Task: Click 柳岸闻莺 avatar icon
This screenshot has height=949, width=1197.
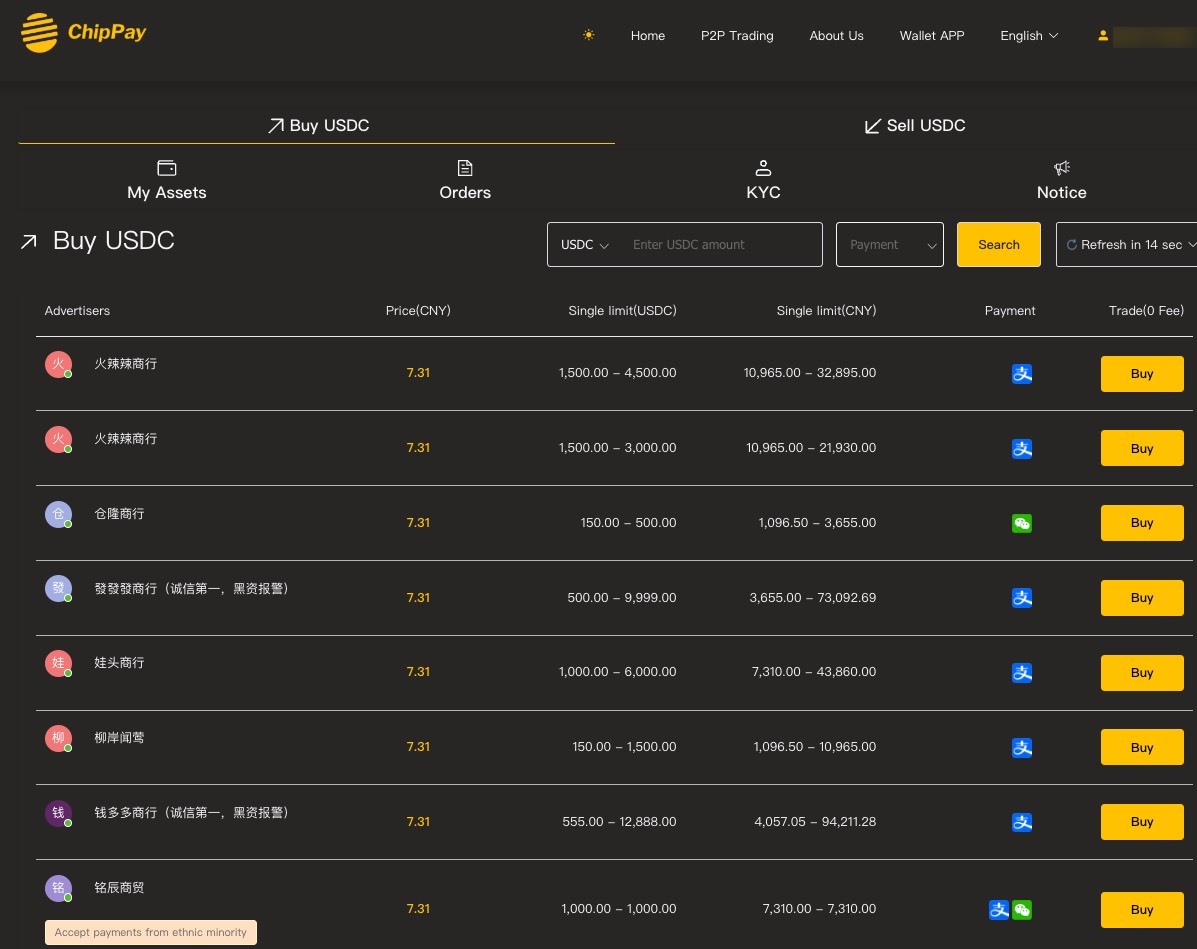Action: tap(59, 738)
